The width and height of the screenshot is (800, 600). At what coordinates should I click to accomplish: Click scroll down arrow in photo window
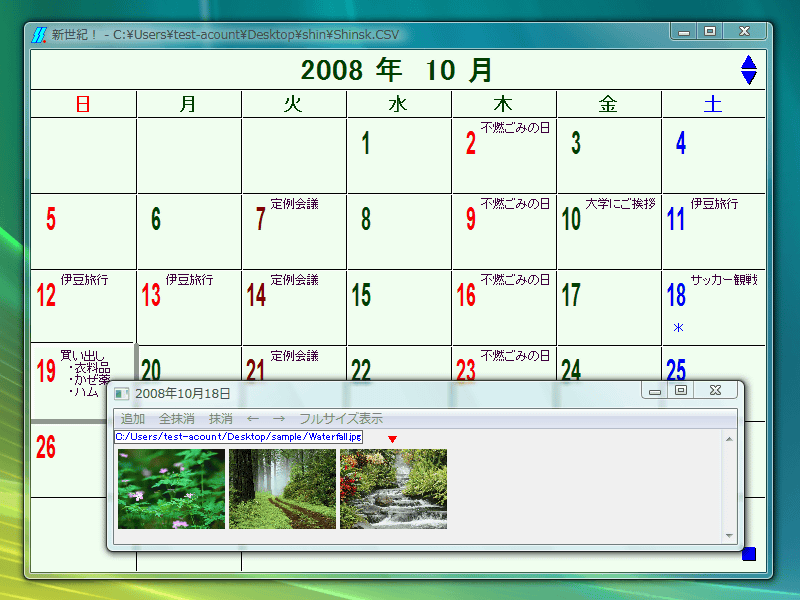coord(729,535)
